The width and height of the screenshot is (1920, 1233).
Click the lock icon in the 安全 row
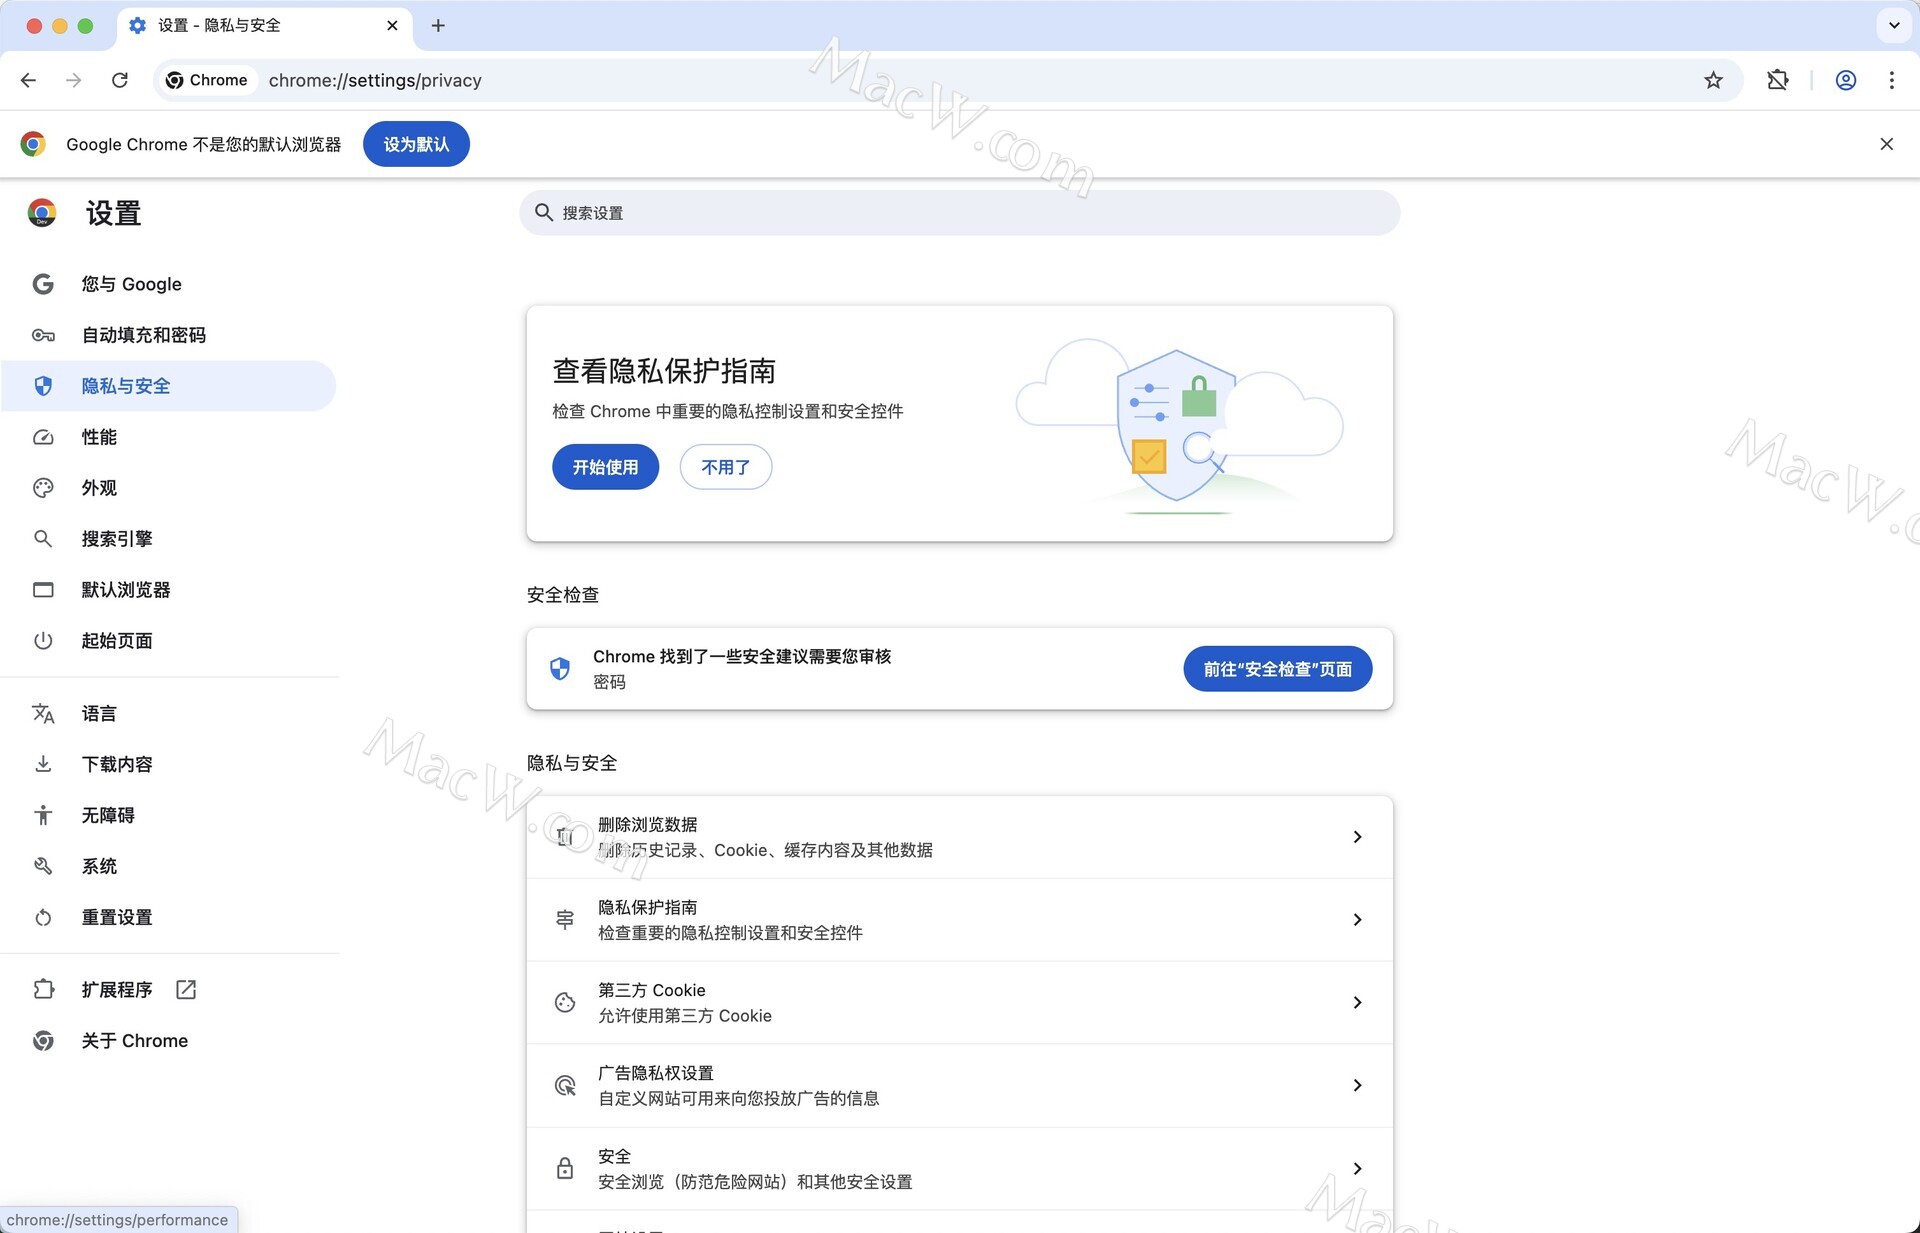coord(565,1168)
